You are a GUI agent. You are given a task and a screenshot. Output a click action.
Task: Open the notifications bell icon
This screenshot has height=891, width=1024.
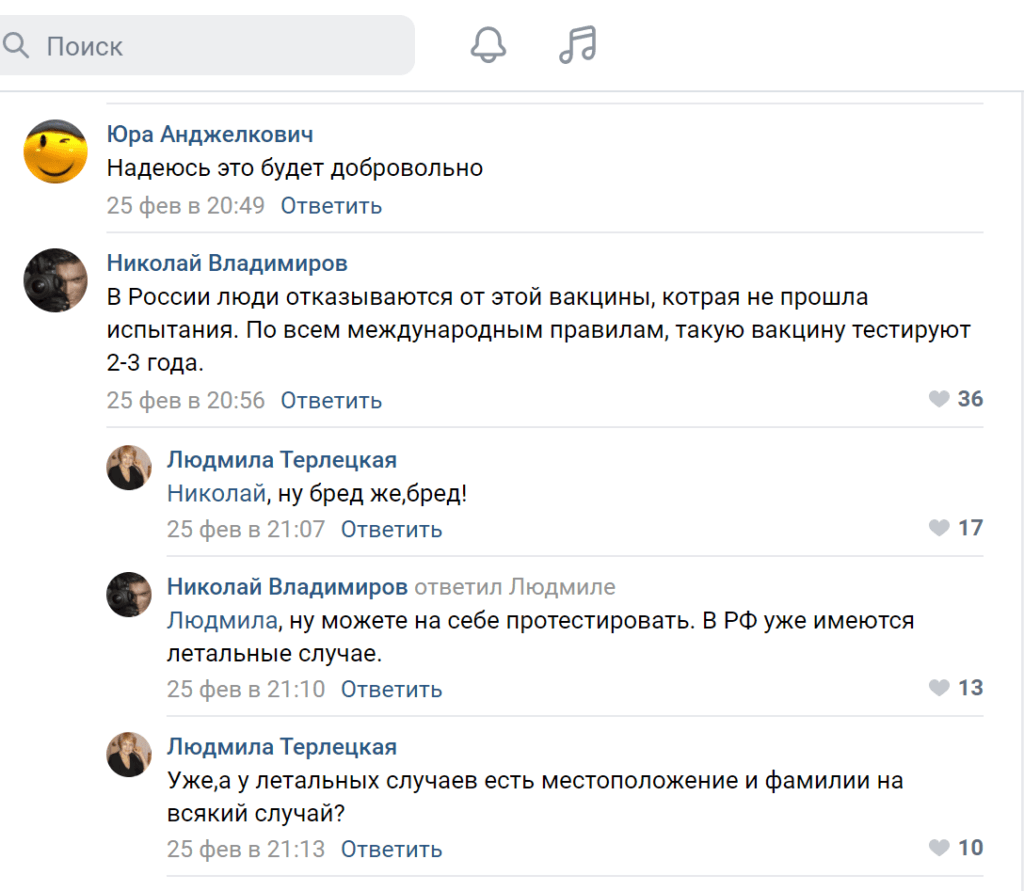coord(488,44)
